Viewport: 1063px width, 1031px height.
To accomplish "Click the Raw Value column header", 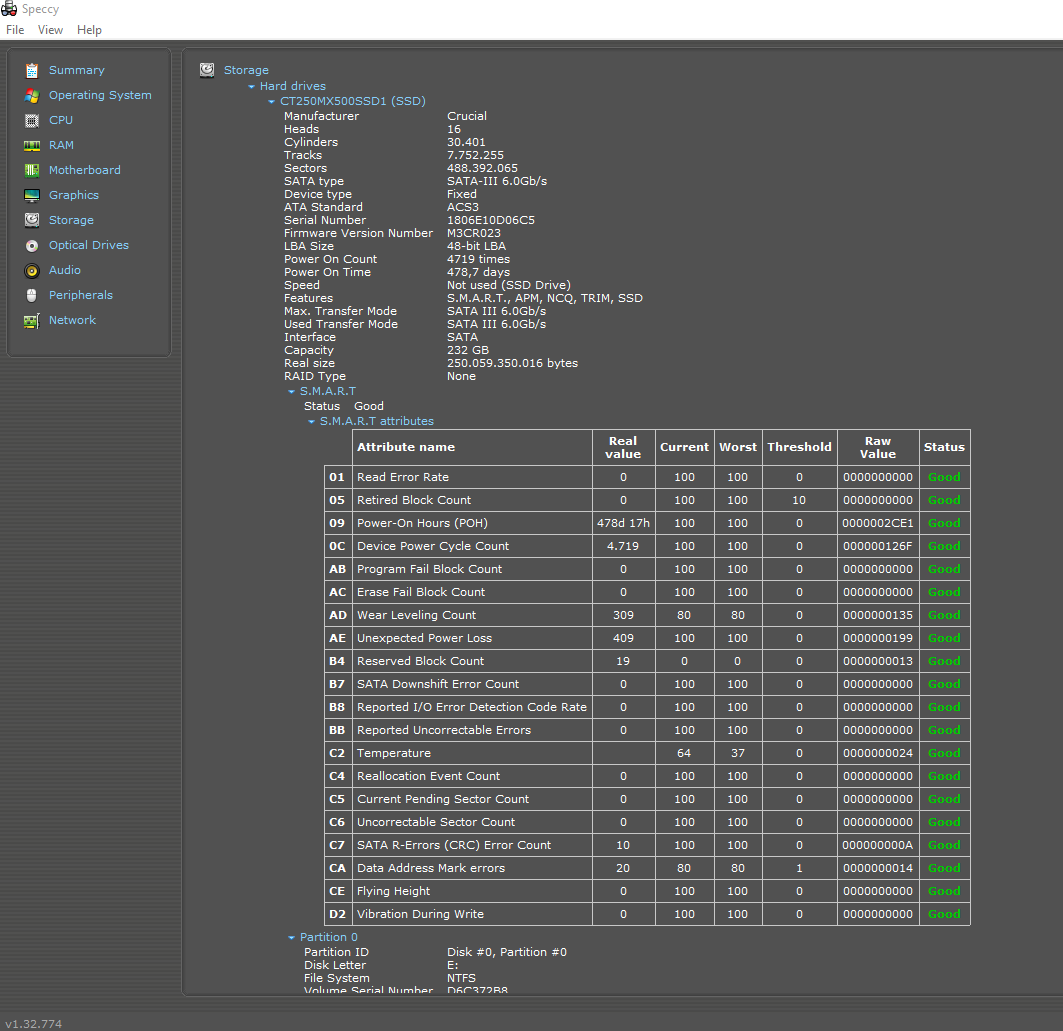I will point(878,447).
